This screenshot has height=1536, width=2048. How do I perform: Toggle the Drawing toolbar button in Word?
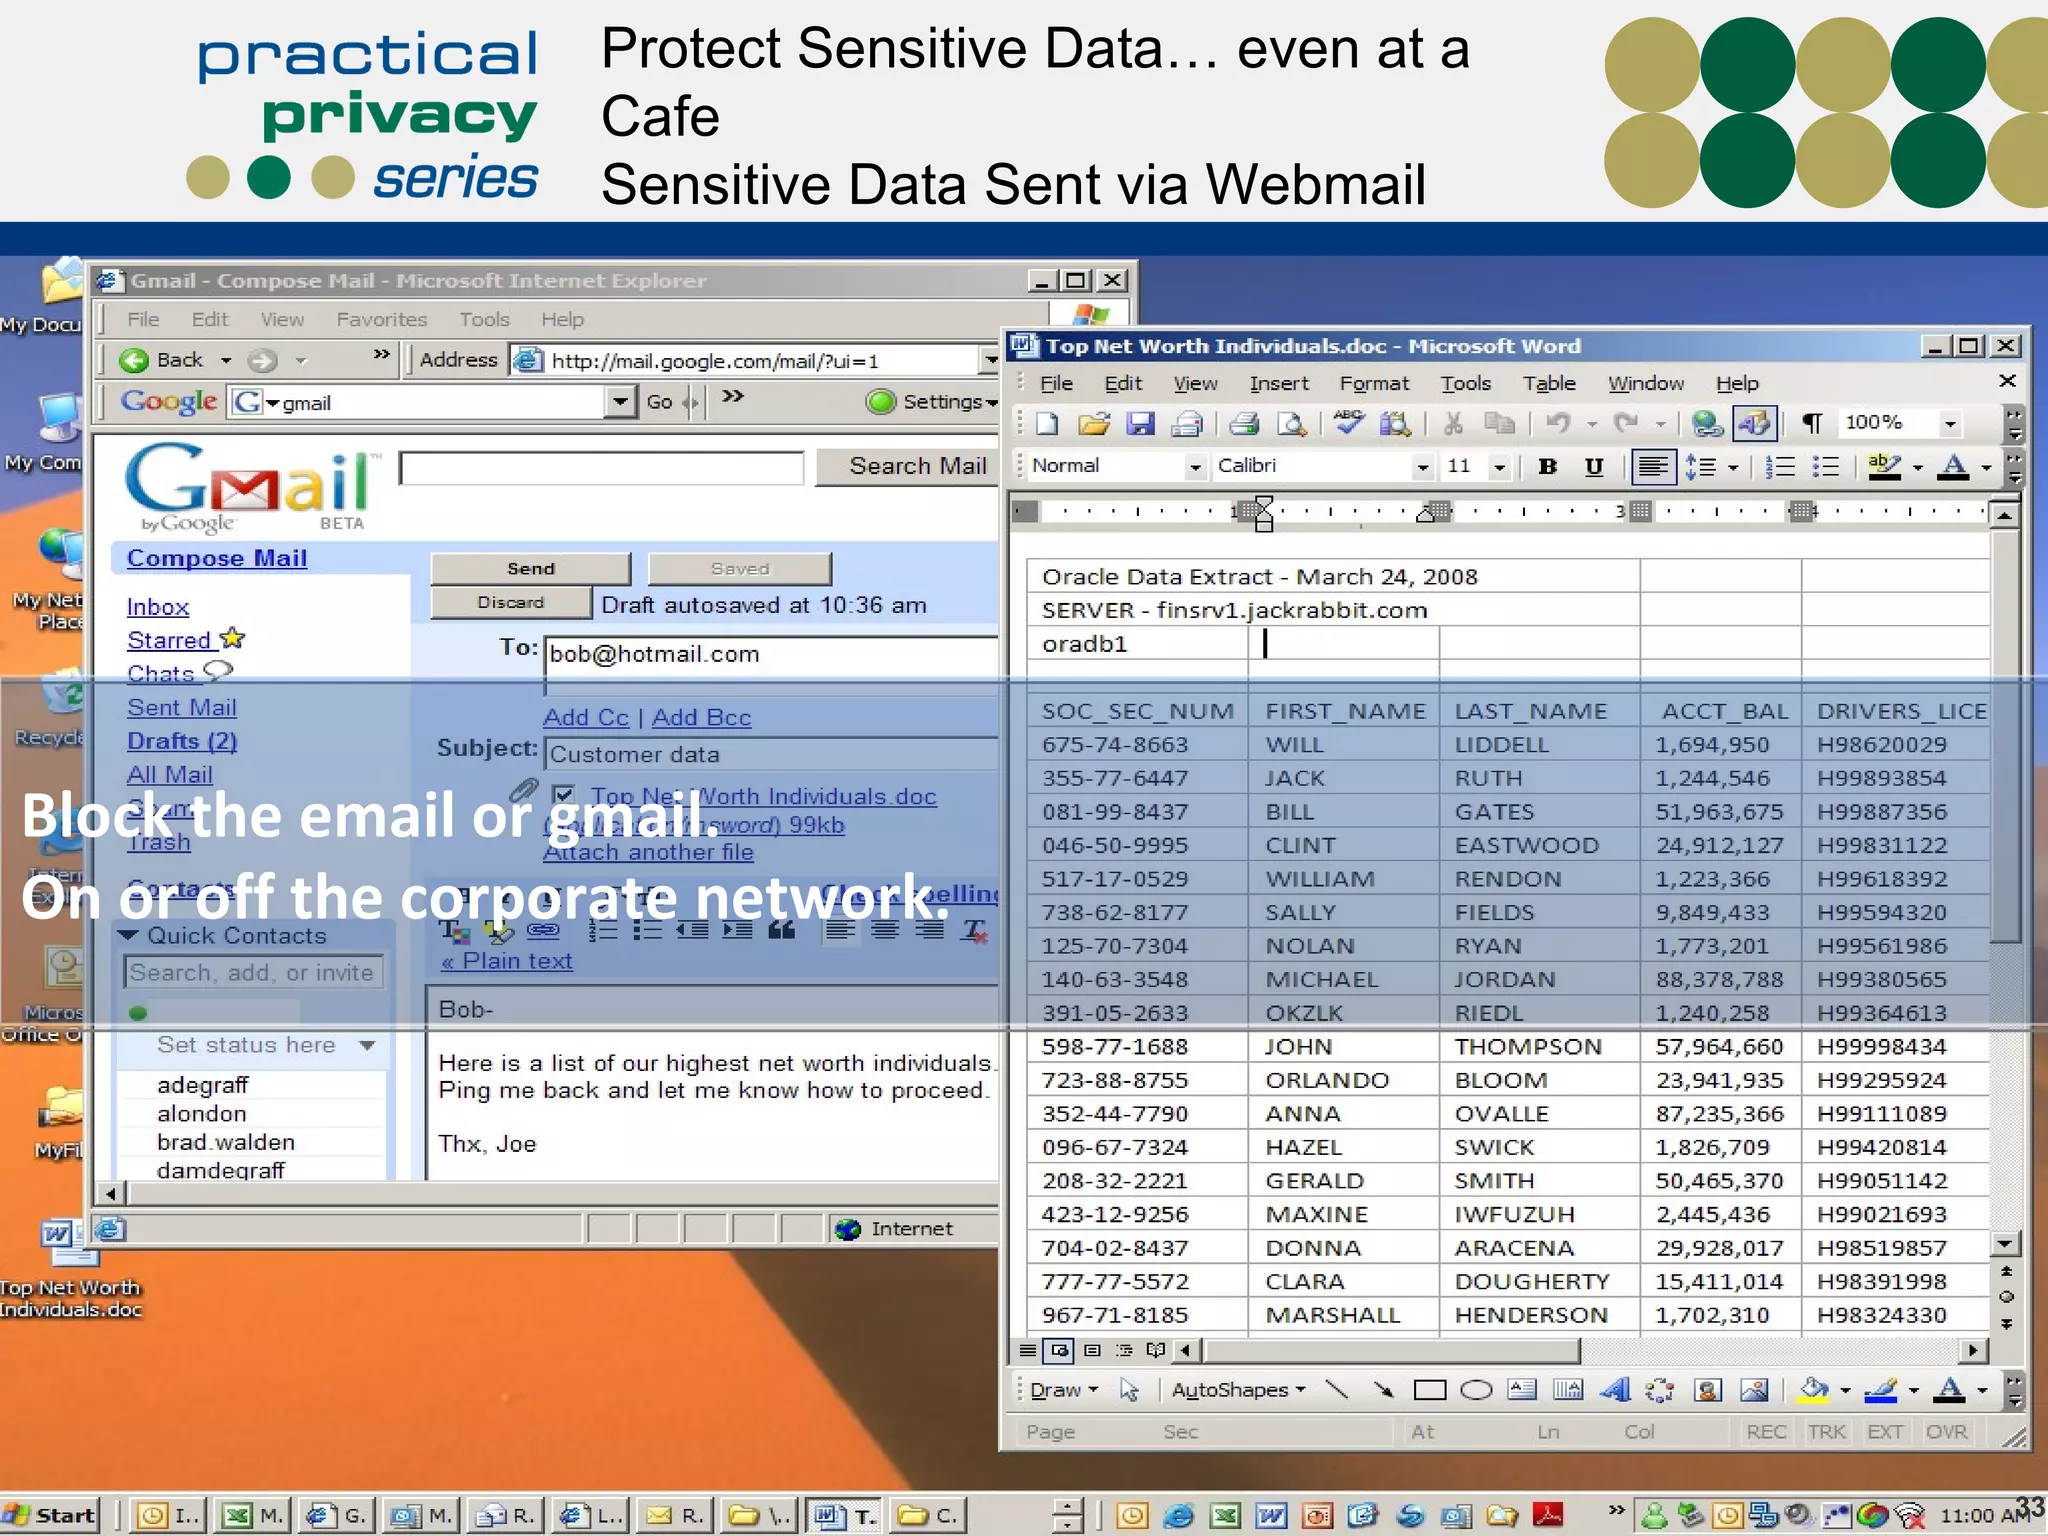pos(1755,424)
